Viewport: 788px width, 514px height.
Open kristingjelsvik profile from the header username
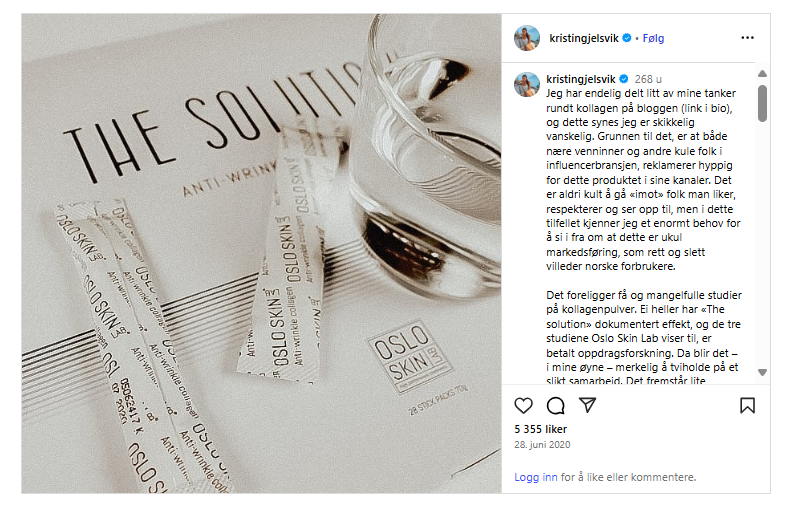[x=584, y=38]
